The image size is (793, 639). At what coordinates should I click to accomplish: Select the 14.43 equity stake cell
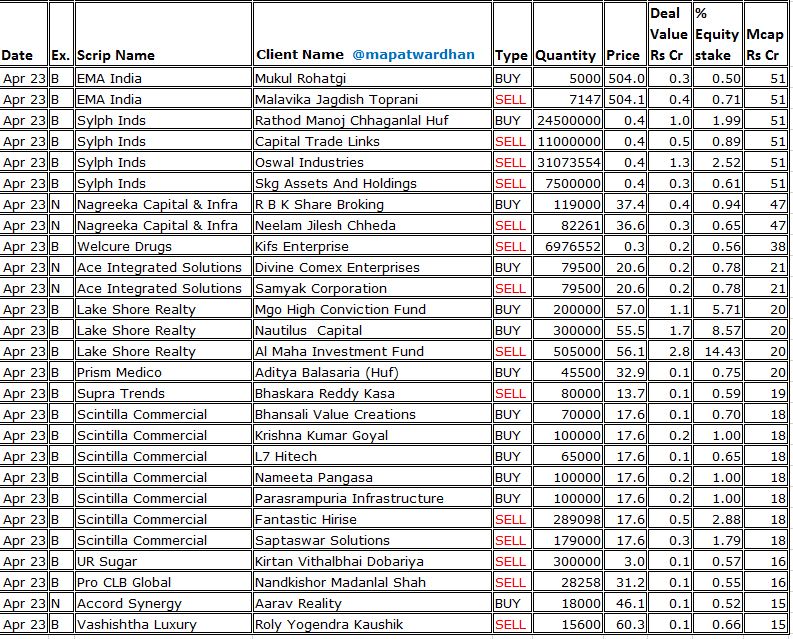(717, 351)
